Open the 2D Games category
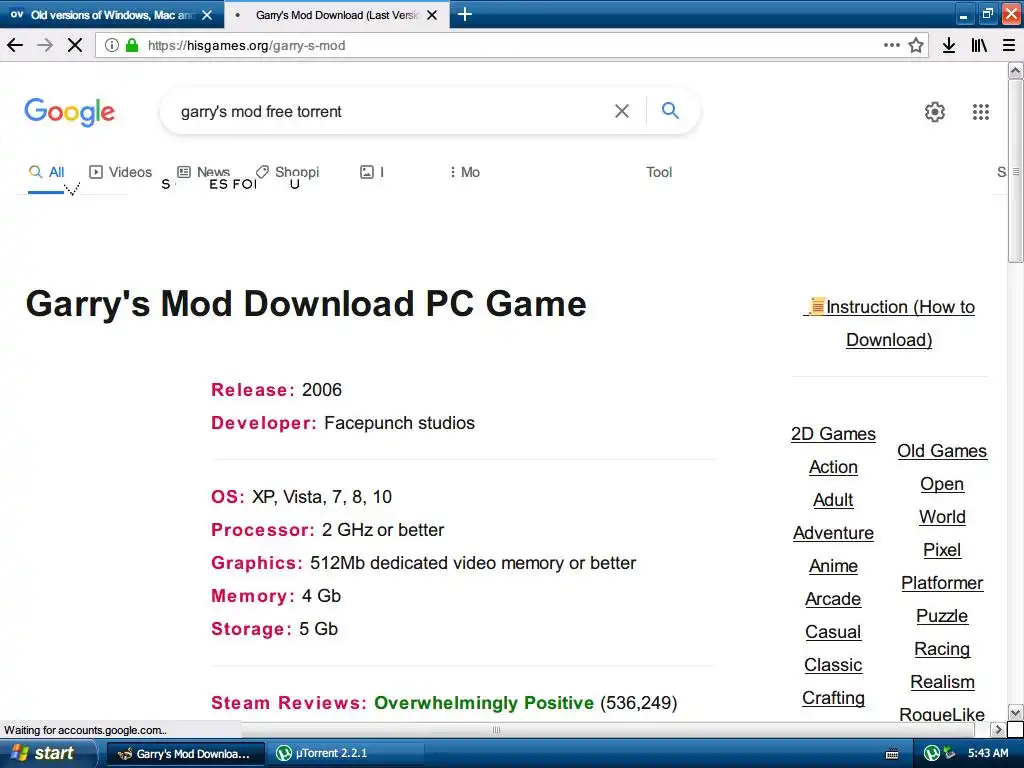1024x768 pixels. (x=833, y=434)
